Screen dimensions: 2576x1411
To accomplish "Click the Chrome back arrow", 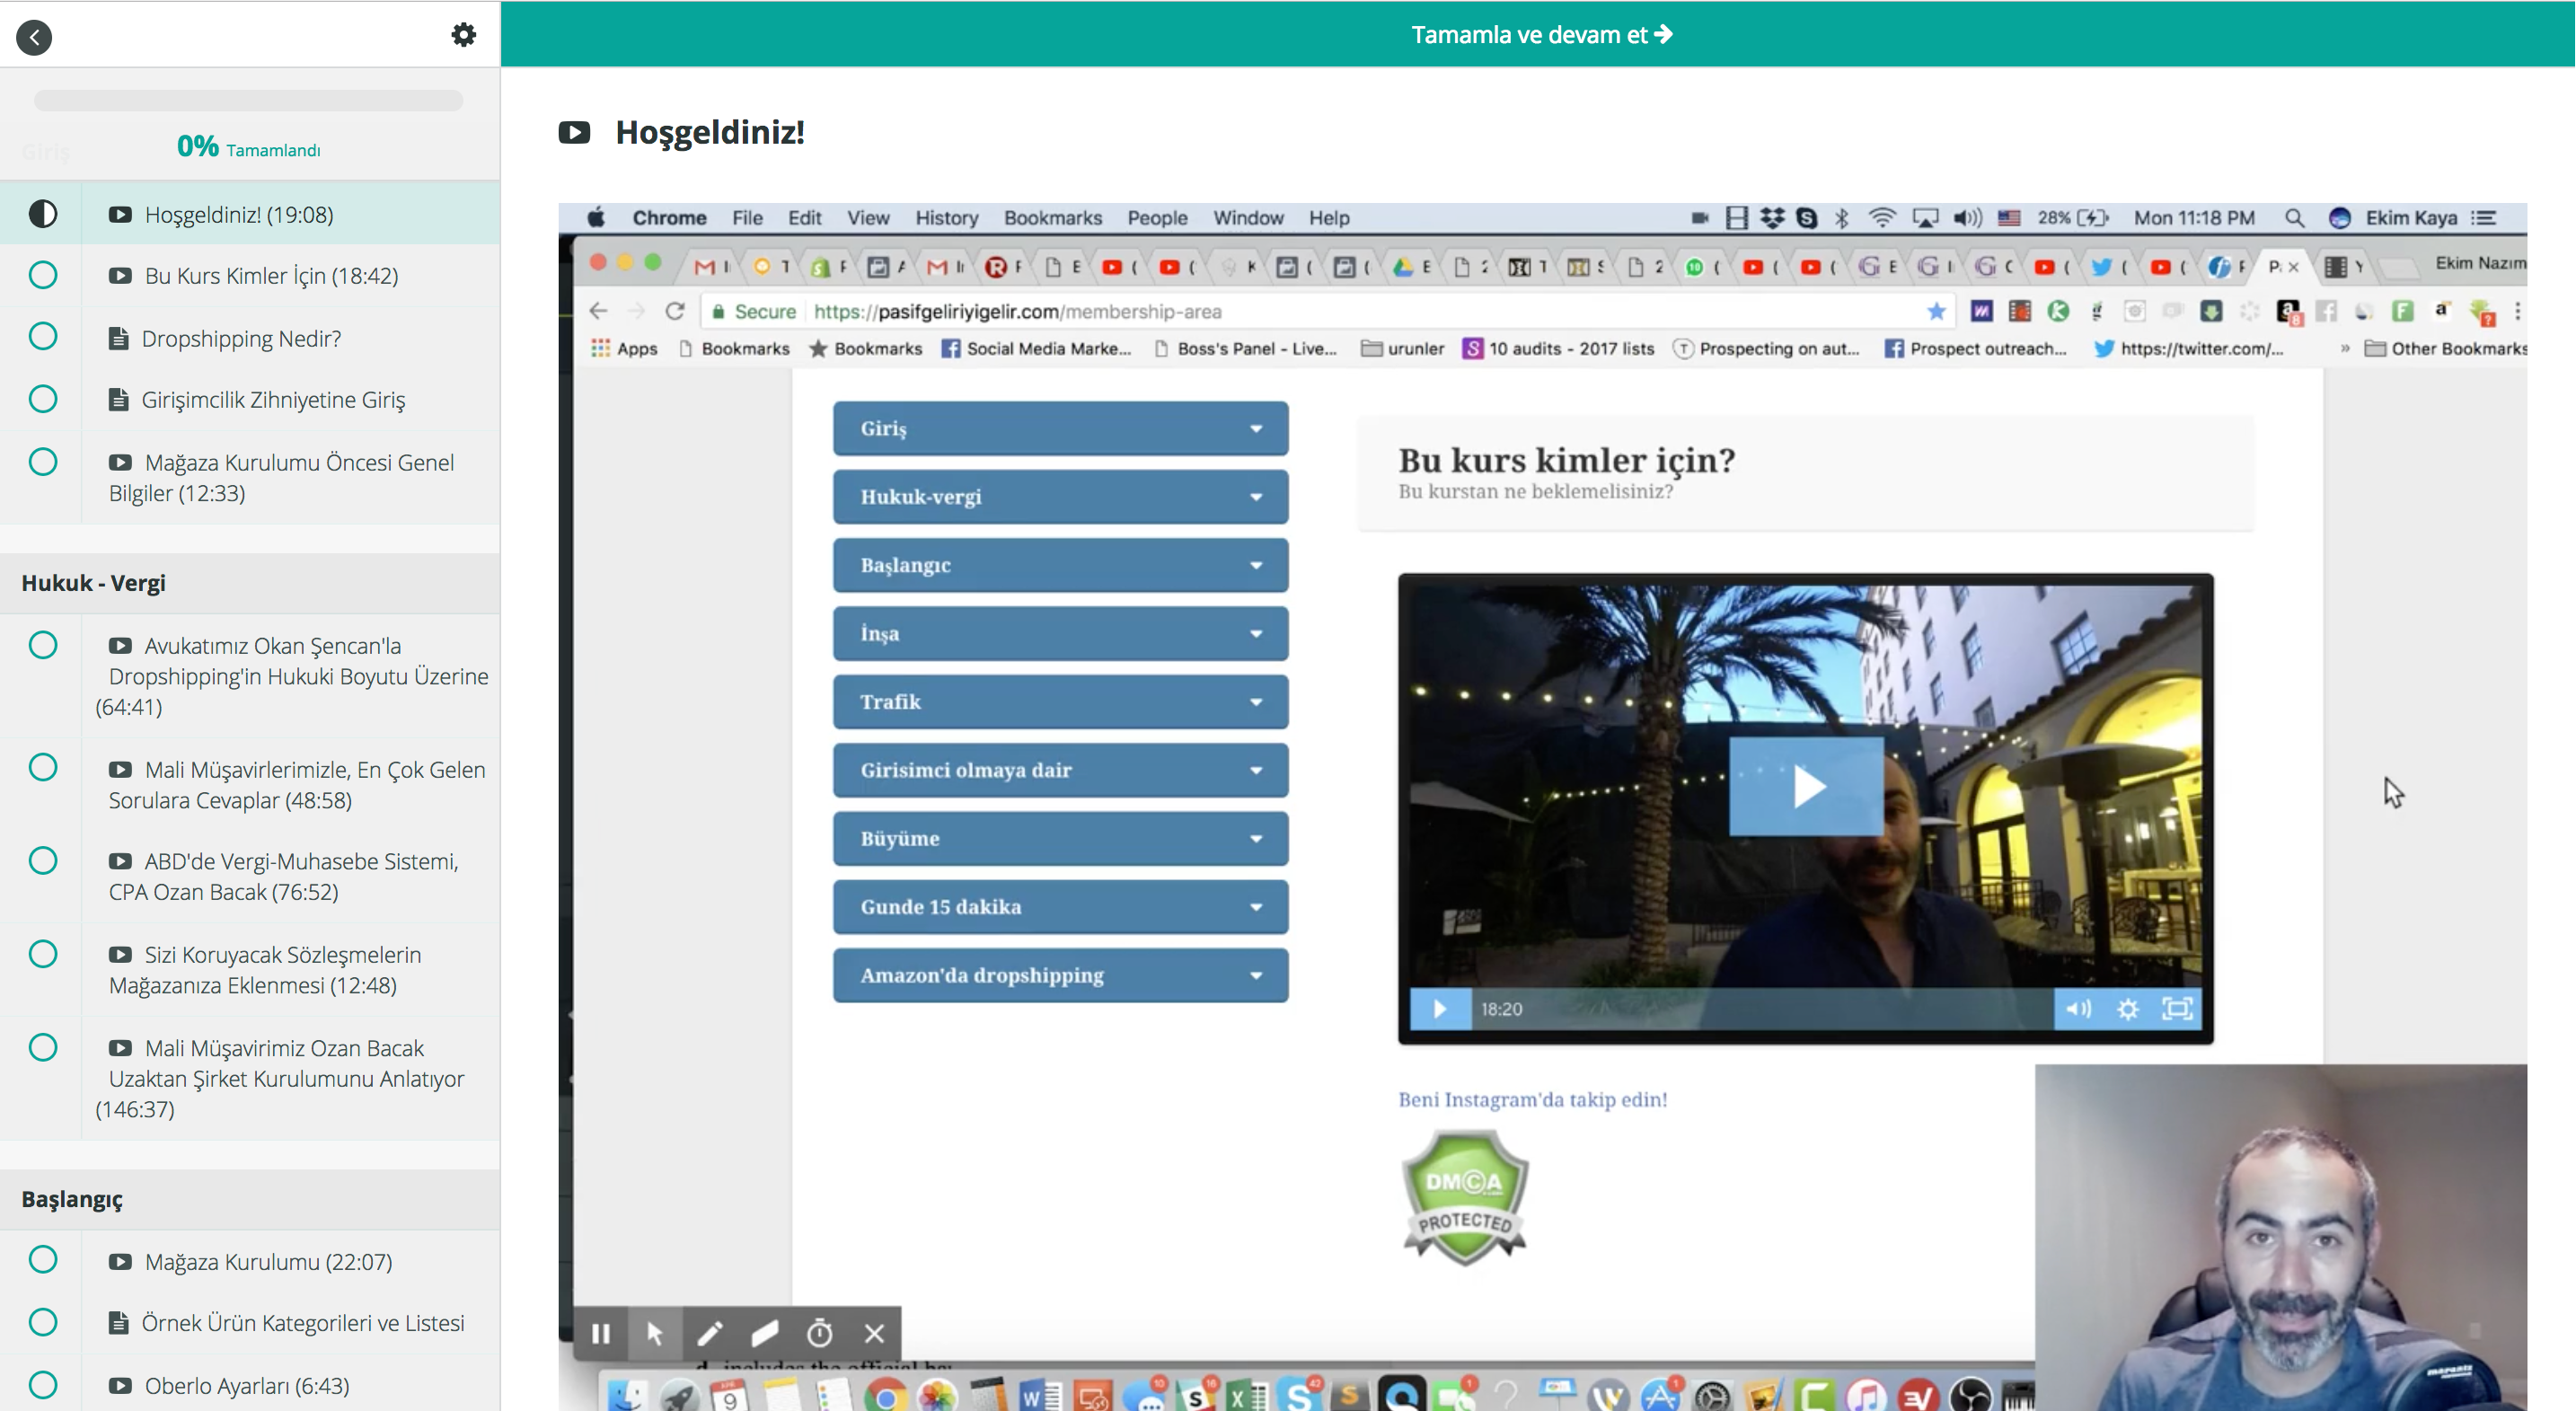I will pos(598,311).
